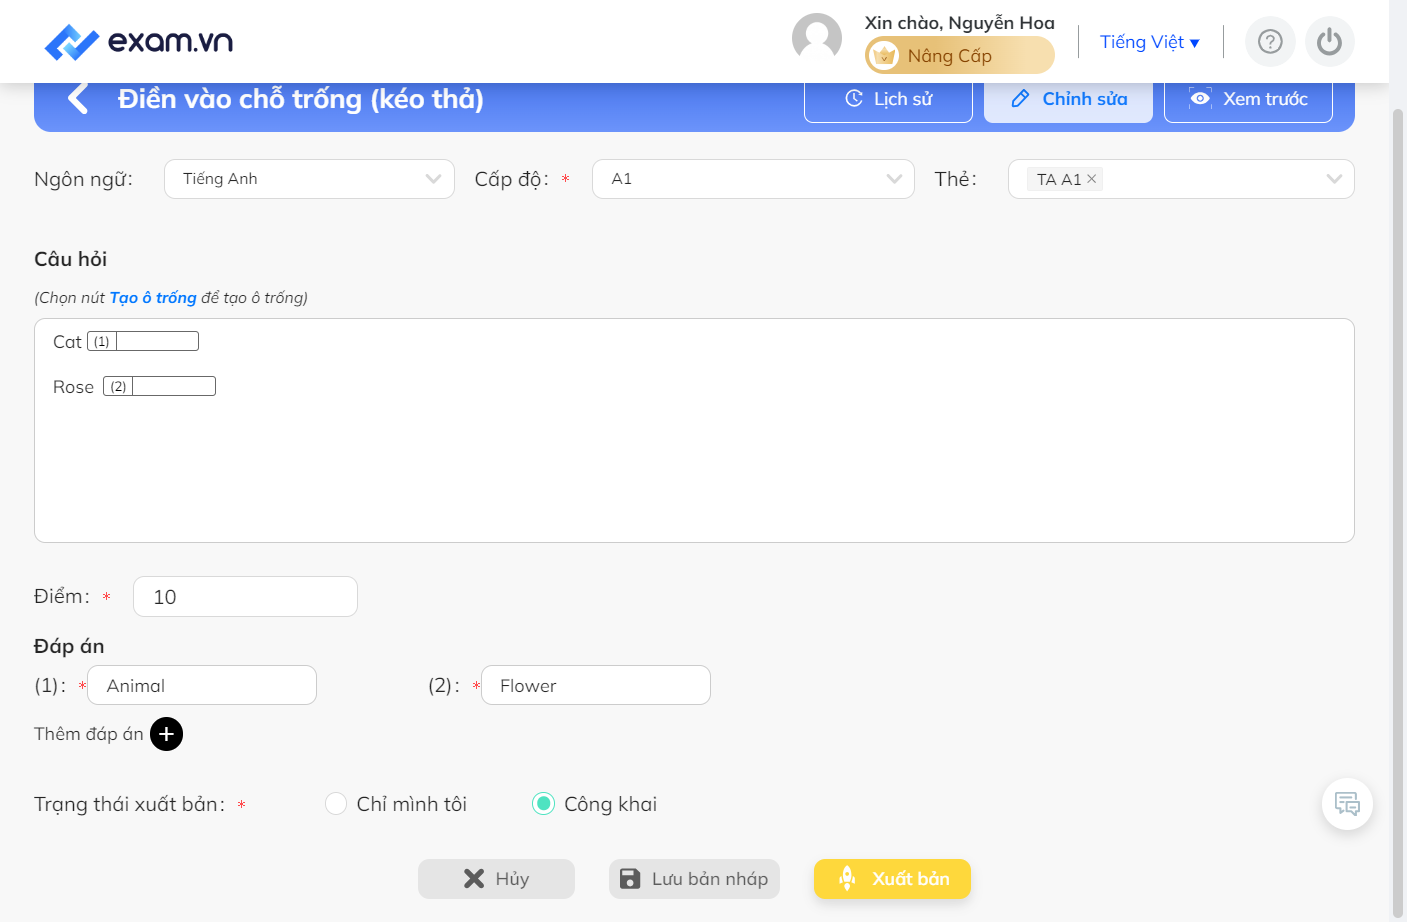This screenshot has height=922, width=1407.
Task: Click blank (1) after Cat
Action: [x=143, y=341]
